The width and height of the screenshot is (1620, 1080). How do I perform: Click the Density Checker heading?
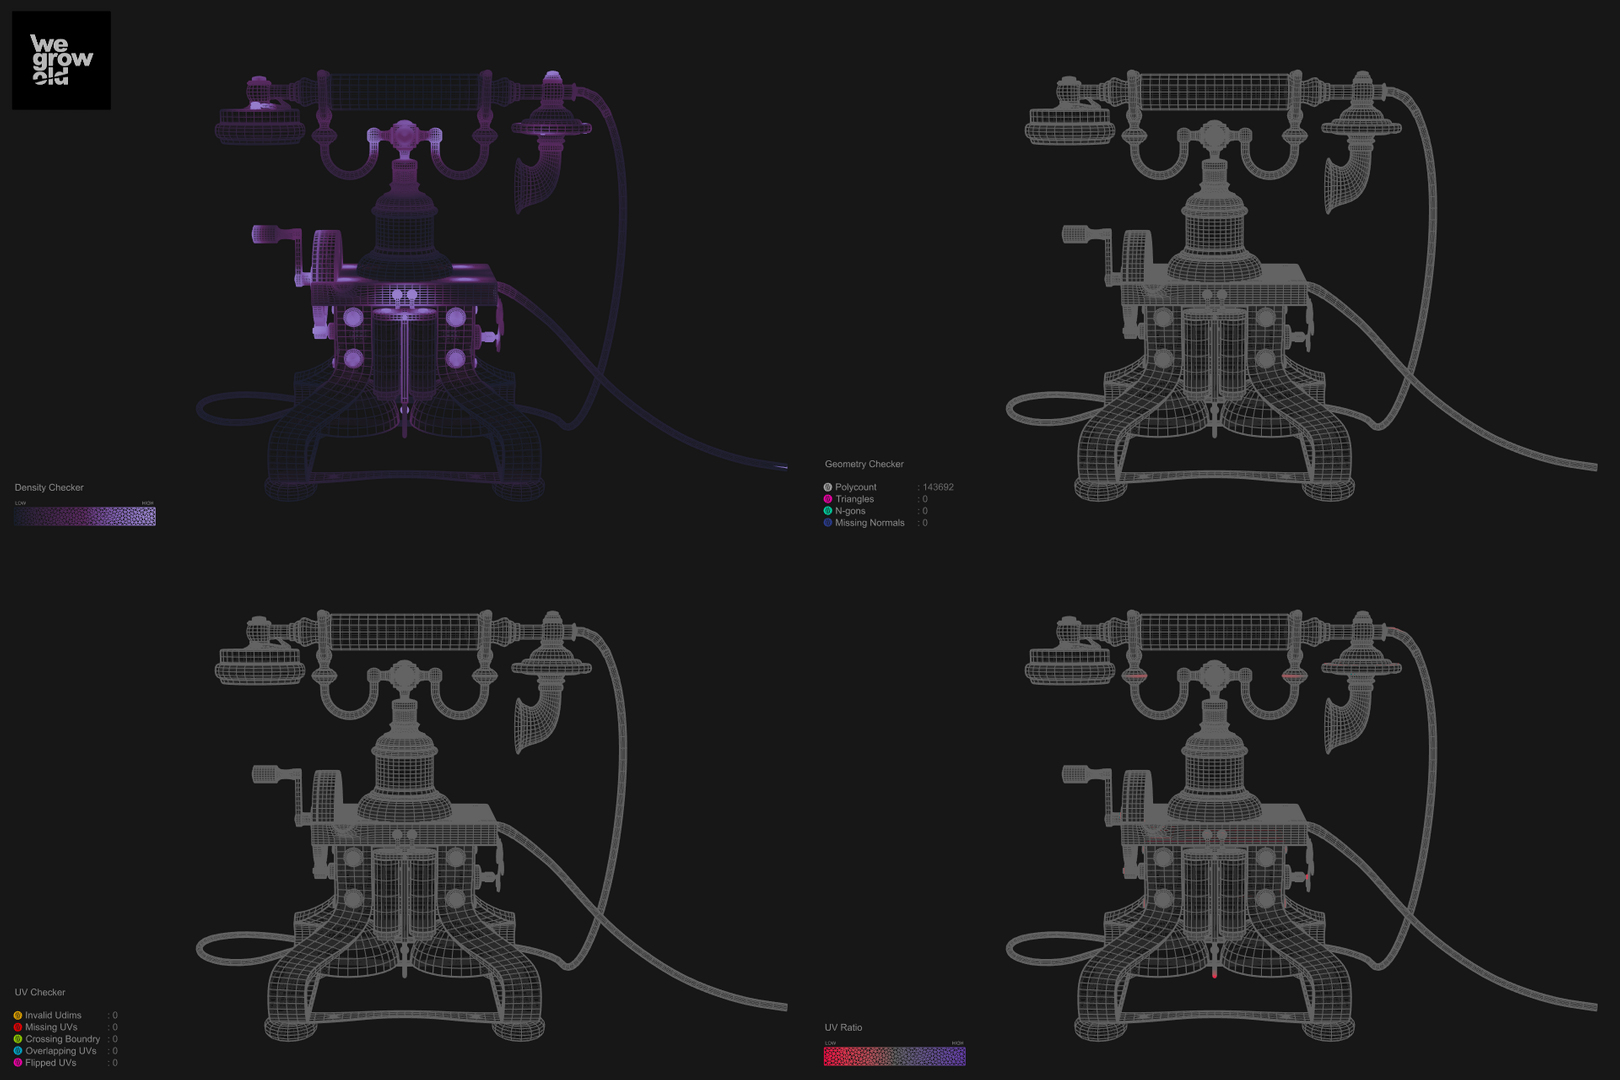pyautogui.click(x=49, y=488)
